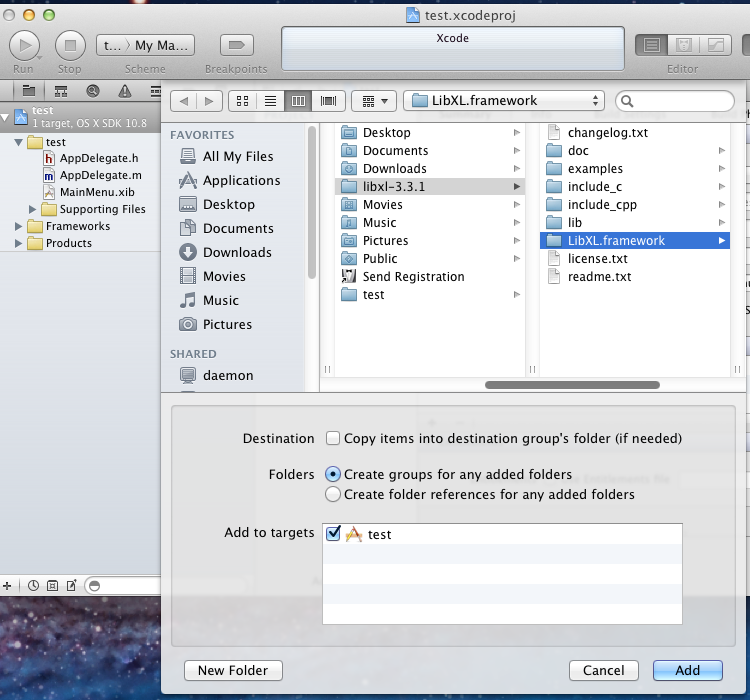This screenshot has height=700, width=750.
Task: Open the Issue navigator warning icon
Action: (125, 90)
